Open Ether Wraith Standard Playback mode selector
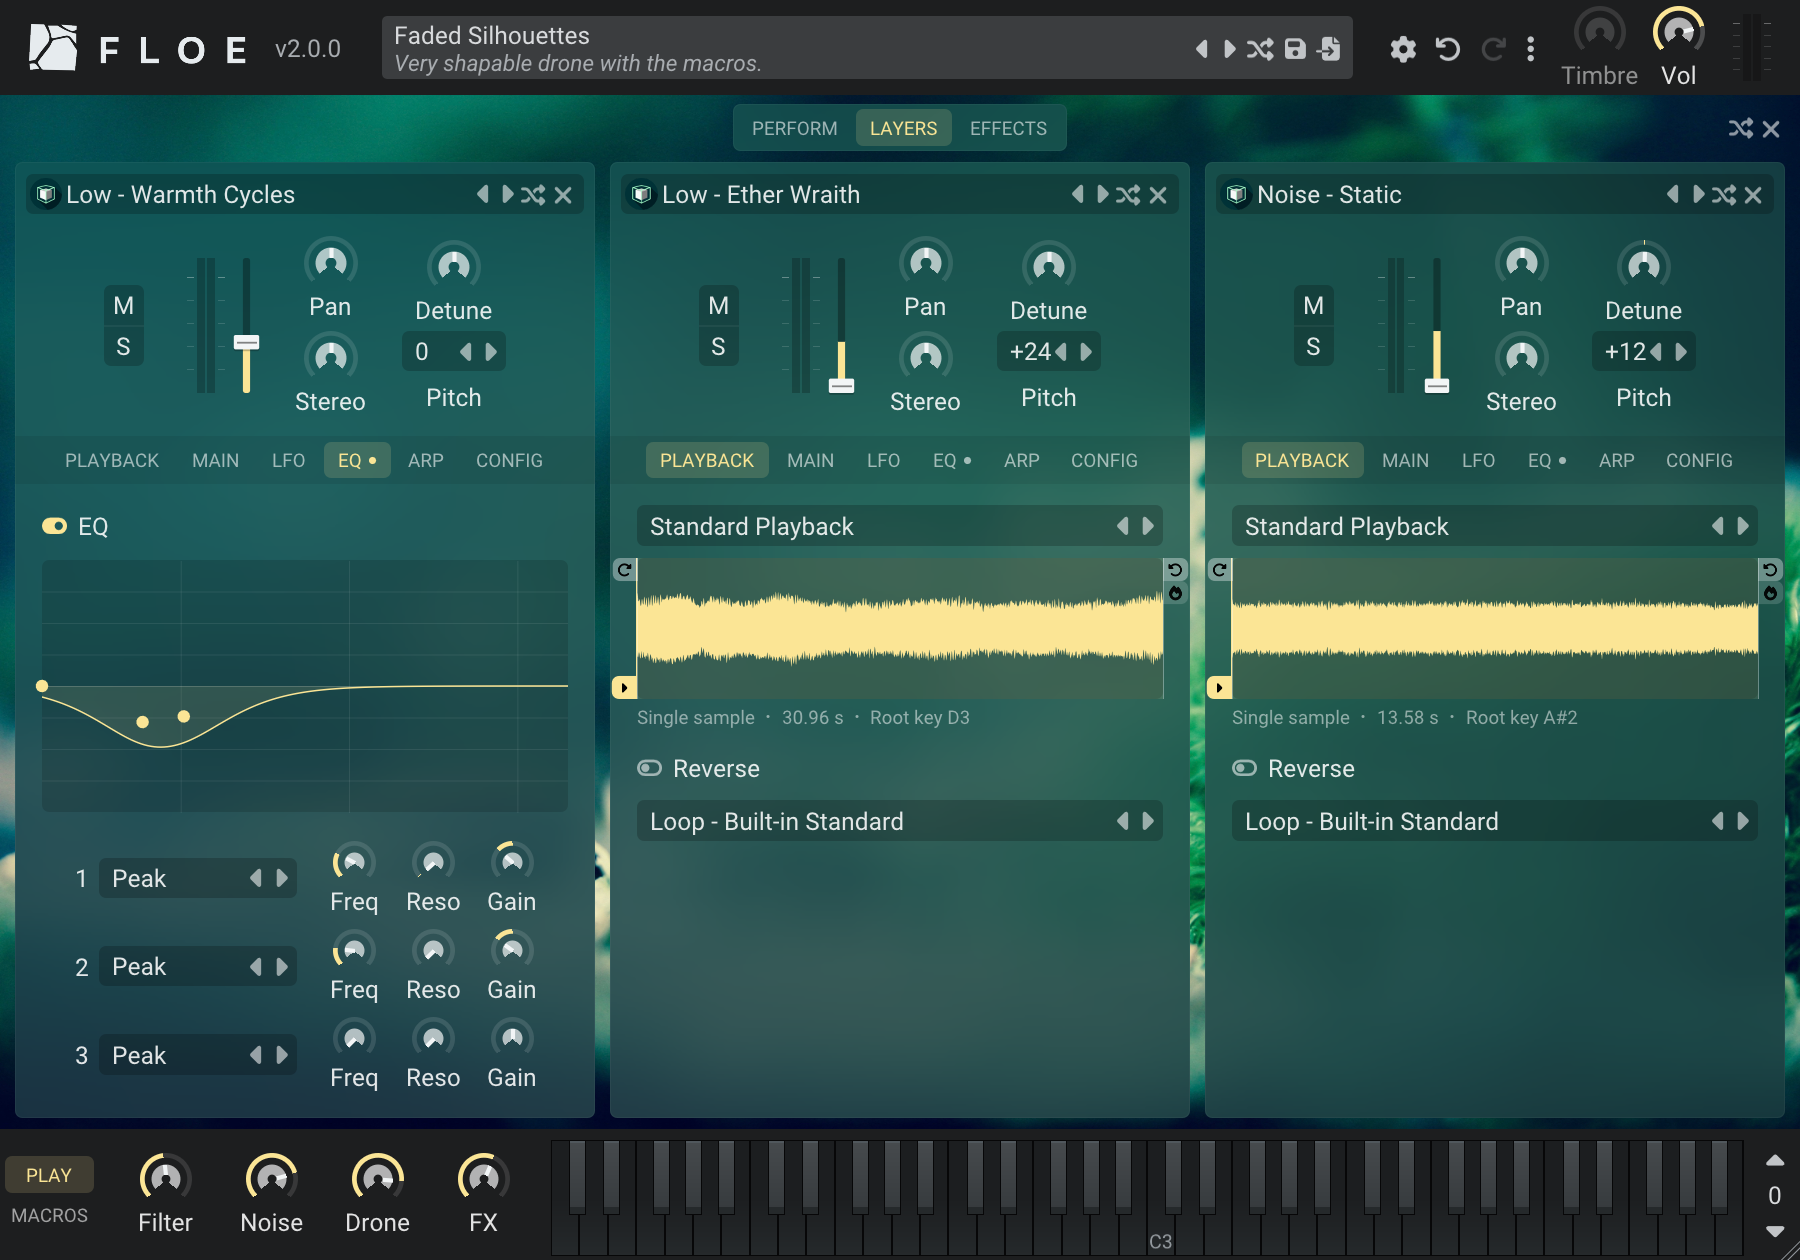The image size is (1800, 1260). coord(899,526)
